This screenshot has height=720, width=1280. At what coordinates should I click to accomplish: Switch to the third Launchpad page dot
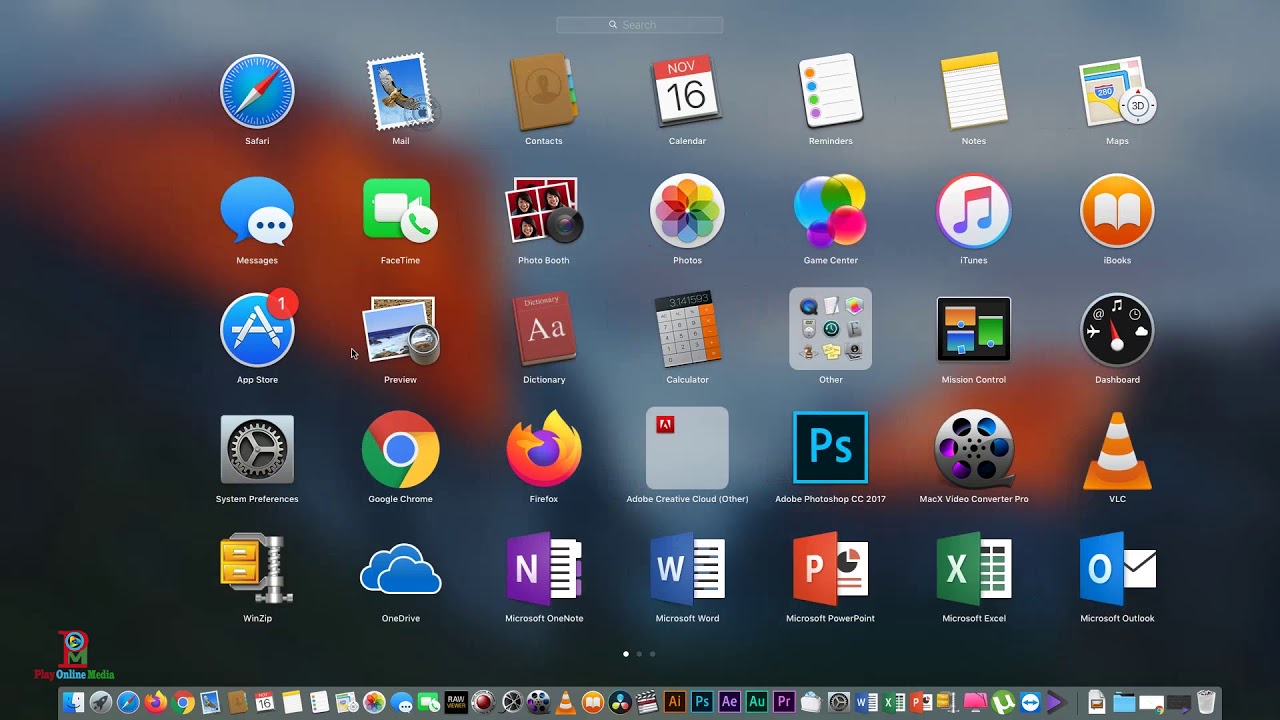(x=652, y=654)
